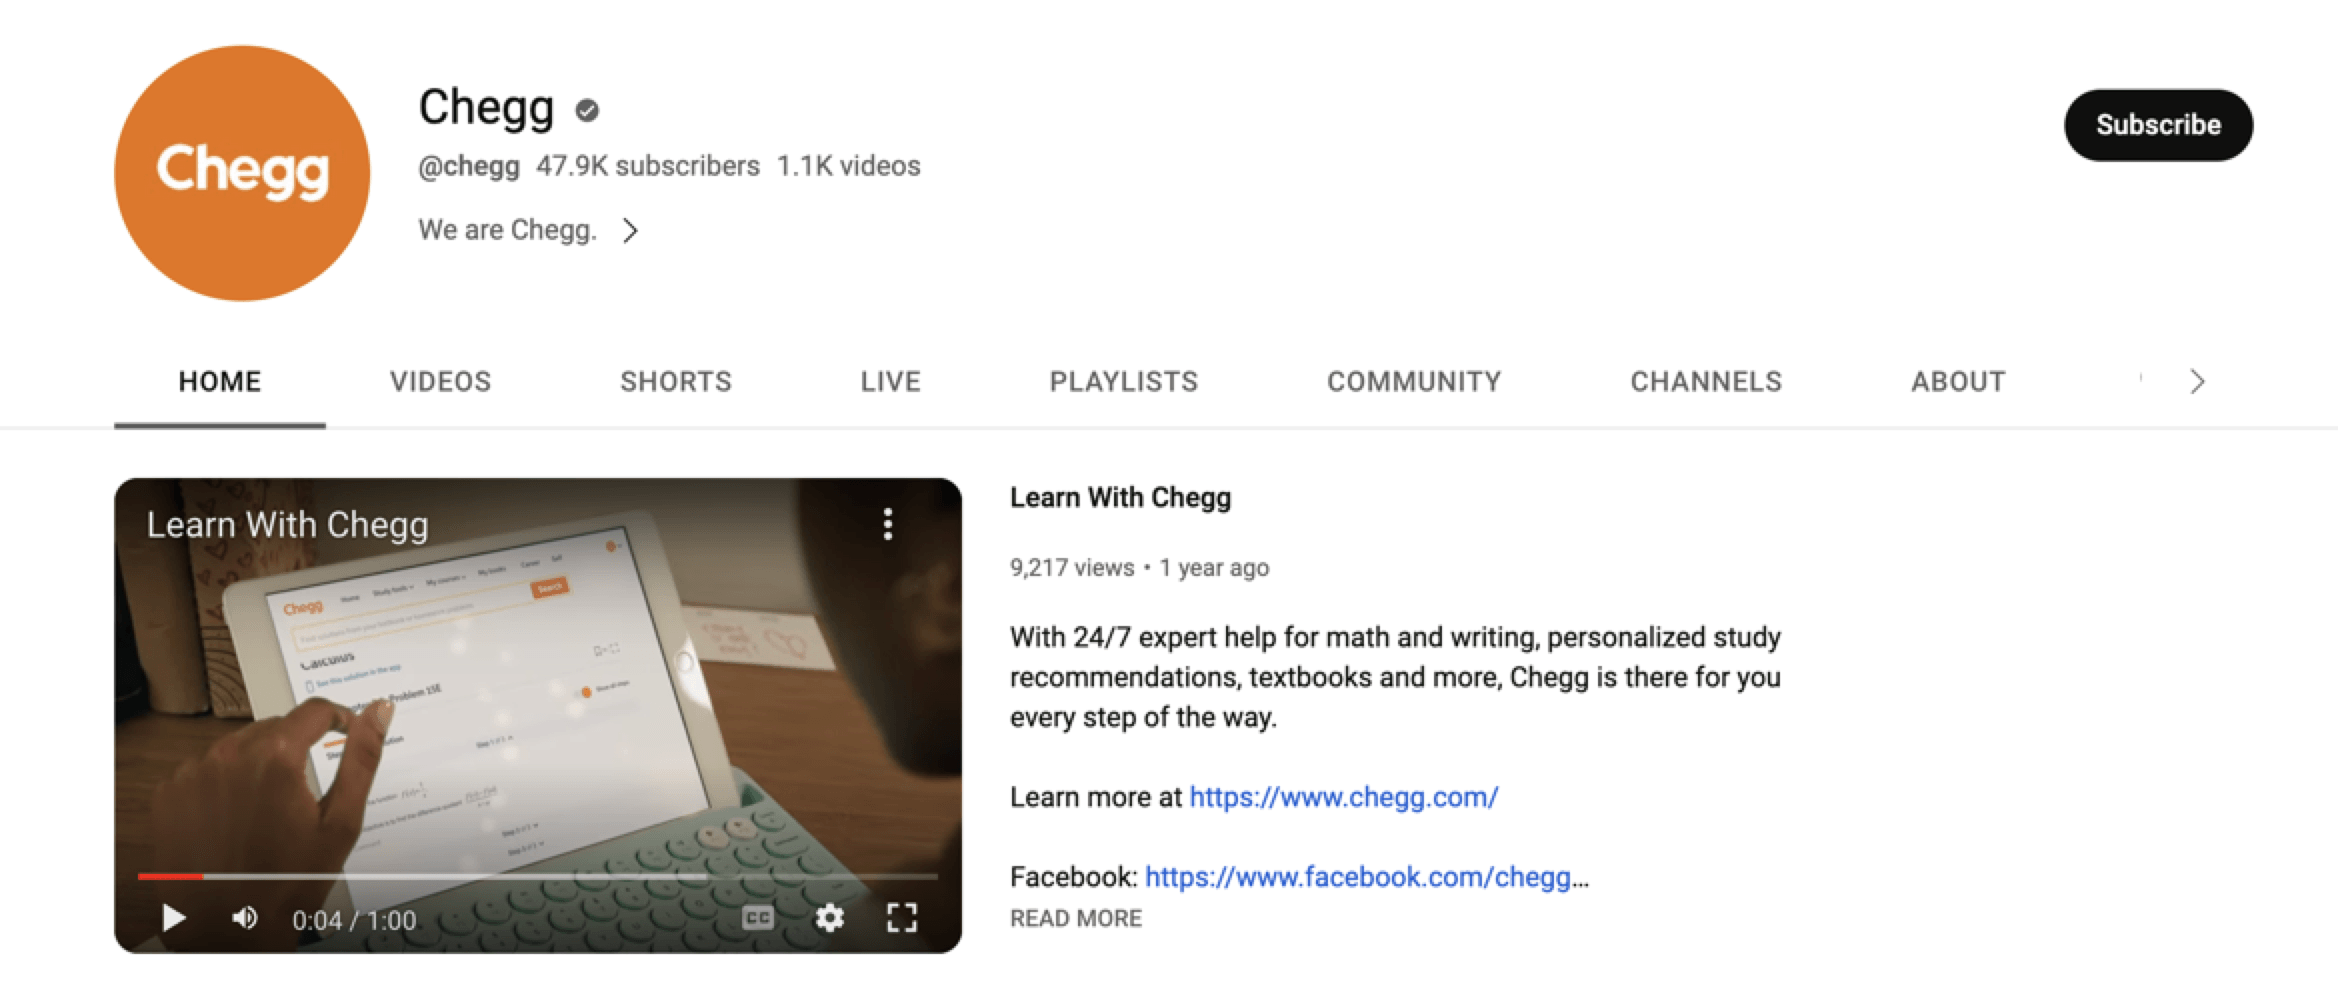
Task: Click the video overlay title Learn With Chegg
Action: click(x=288, y=524)
